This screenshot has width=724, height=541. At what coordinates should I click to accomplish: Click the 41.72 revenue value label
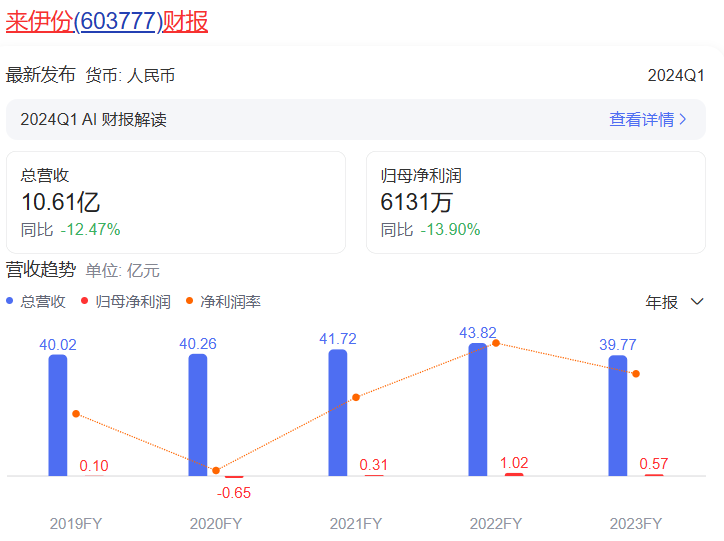pos(338,339)
